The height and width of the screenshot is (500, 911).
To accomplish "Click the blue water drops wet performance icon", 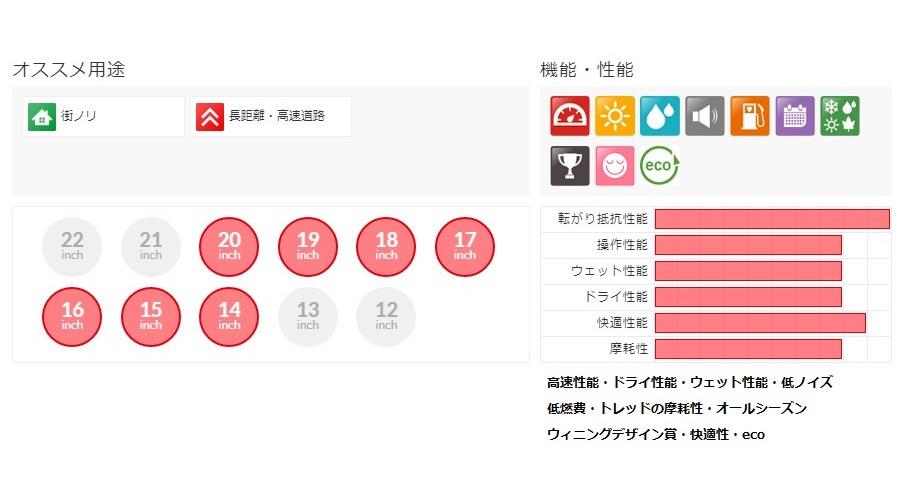I will coord(659,116).
